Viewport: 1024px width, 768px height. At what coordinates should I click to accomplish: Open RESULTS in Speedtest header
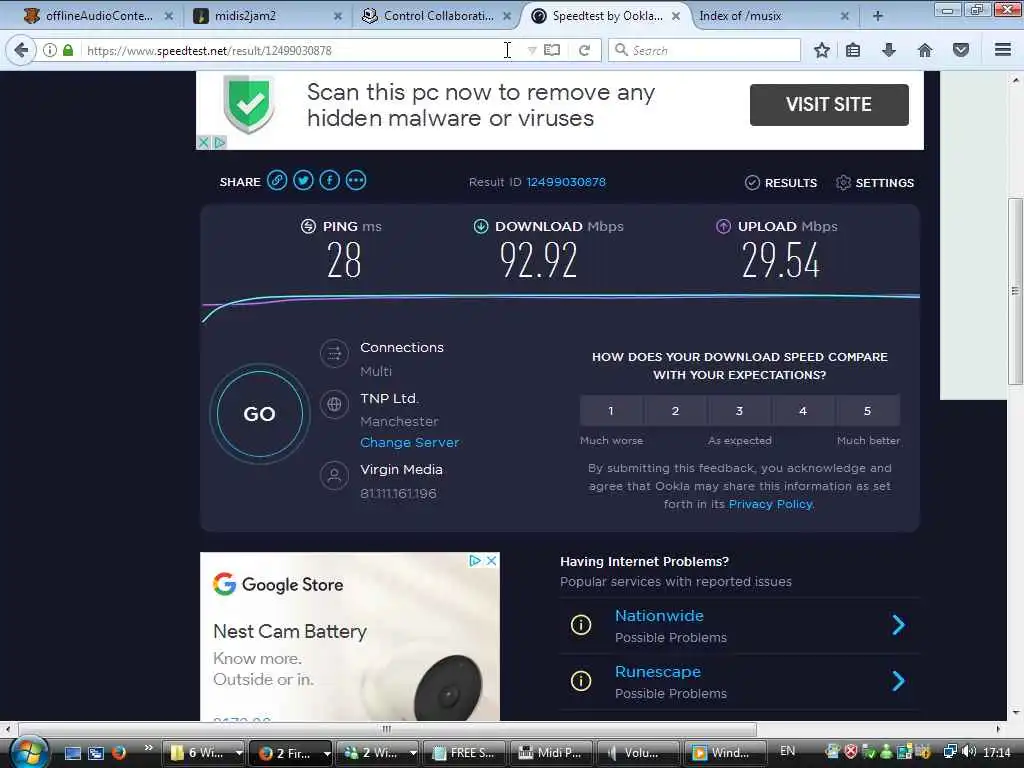point(781,183)
